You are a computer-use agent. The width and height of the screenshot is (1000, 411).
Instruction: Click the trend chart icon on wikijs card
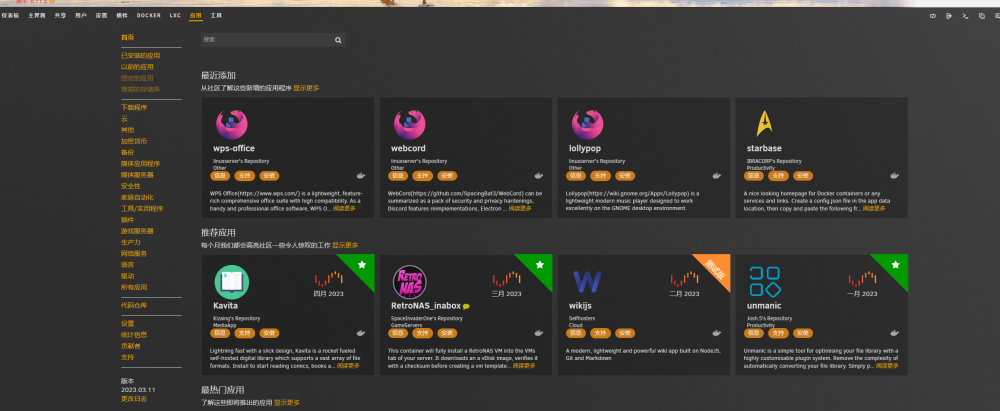pos(684,279)
